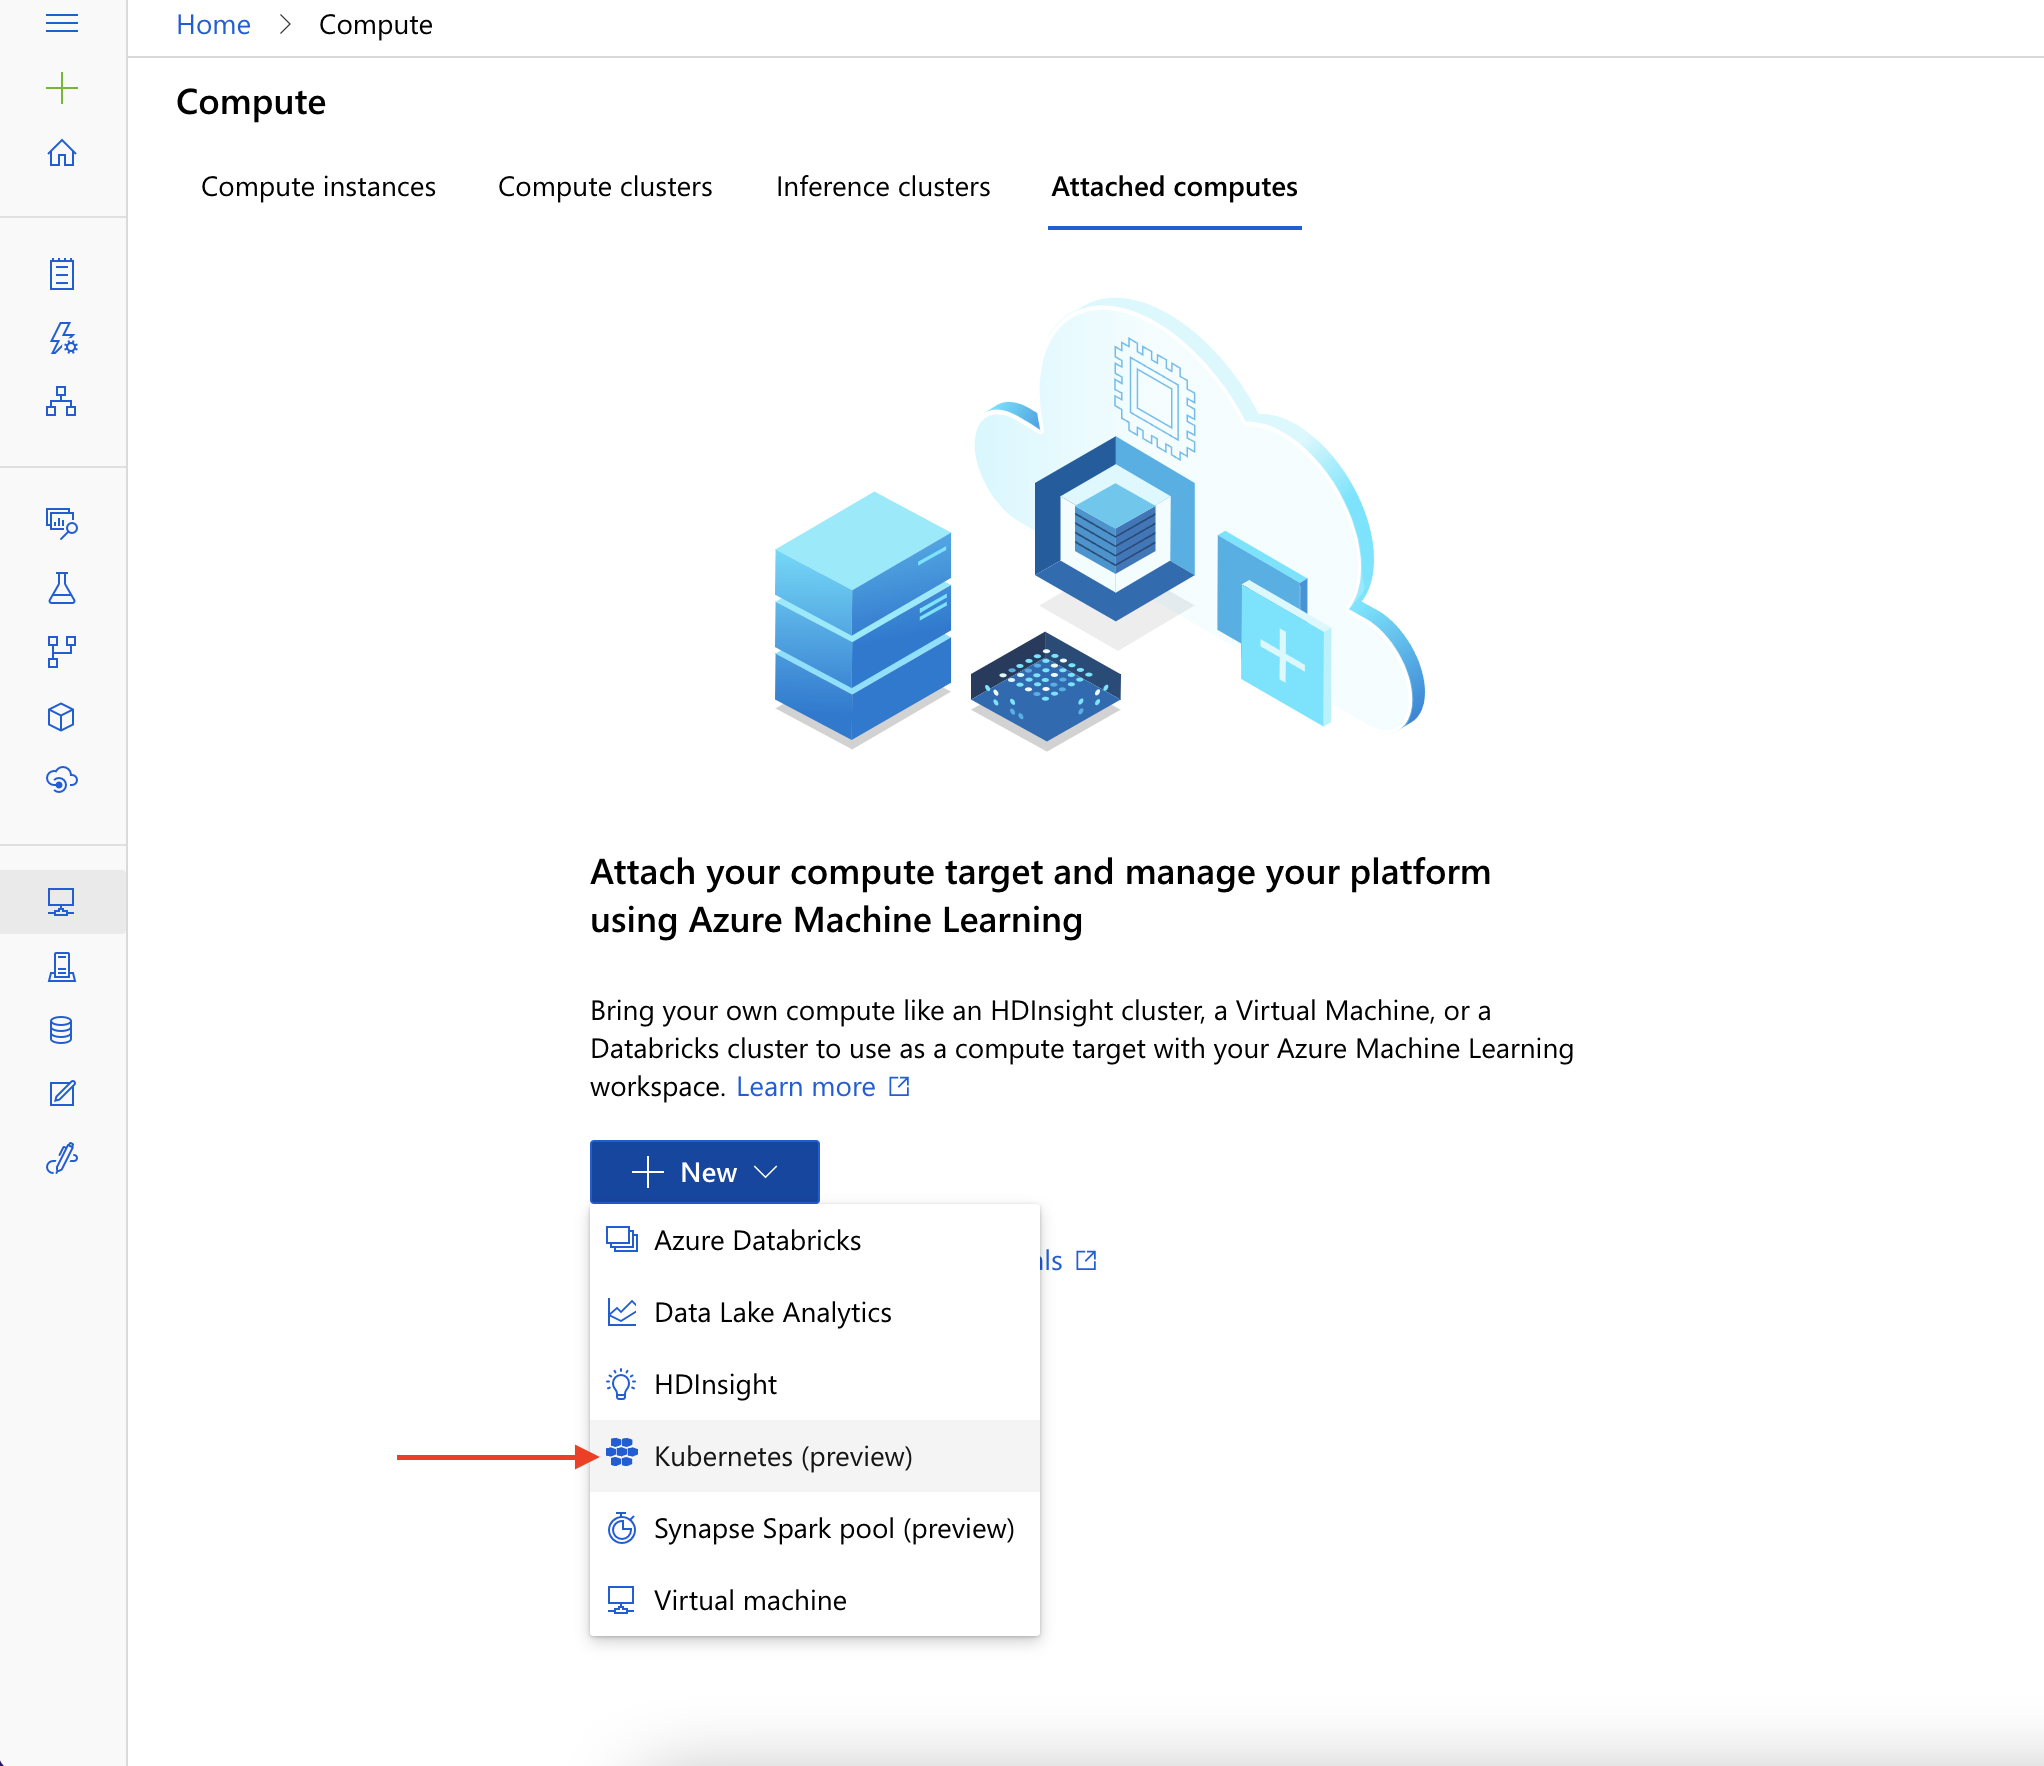
Task: Switch to Inference clusters tab
Action: click(x=883, y=187)
